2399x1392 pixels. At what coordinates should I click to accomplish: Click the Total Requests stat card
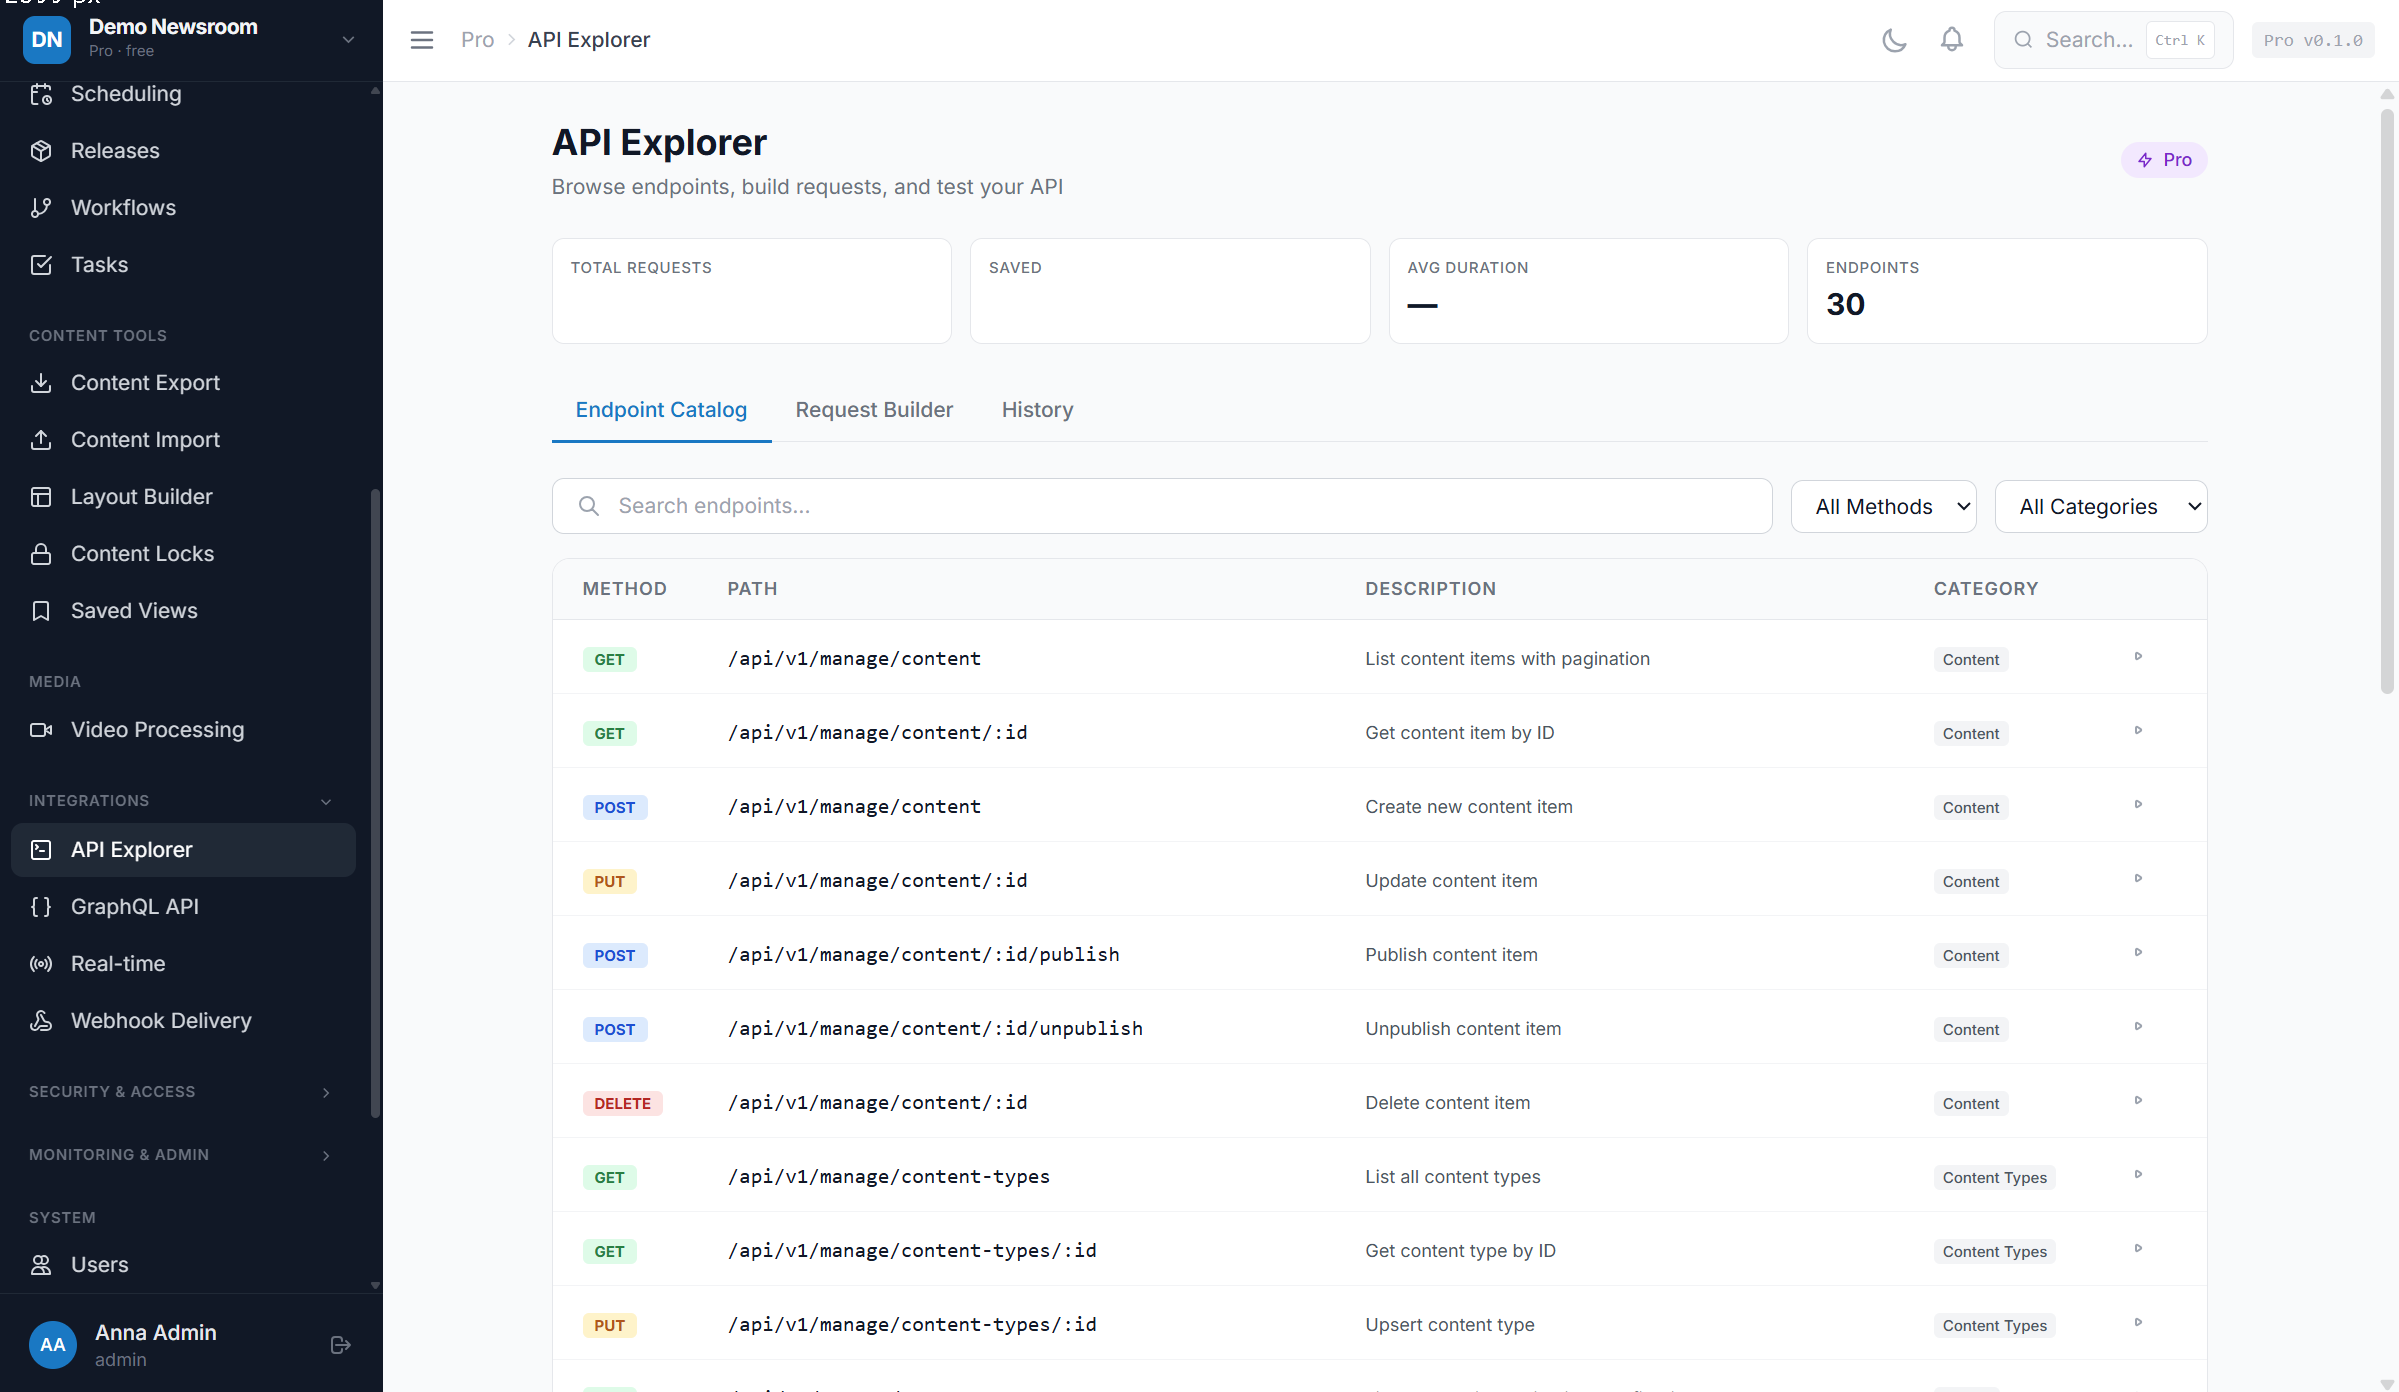[751, 291]
